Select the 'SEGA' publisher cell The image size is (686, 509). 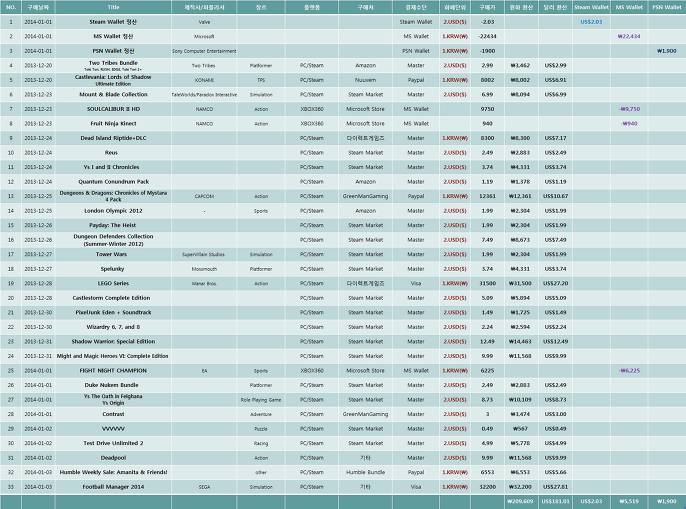click(x=204, y=487)
